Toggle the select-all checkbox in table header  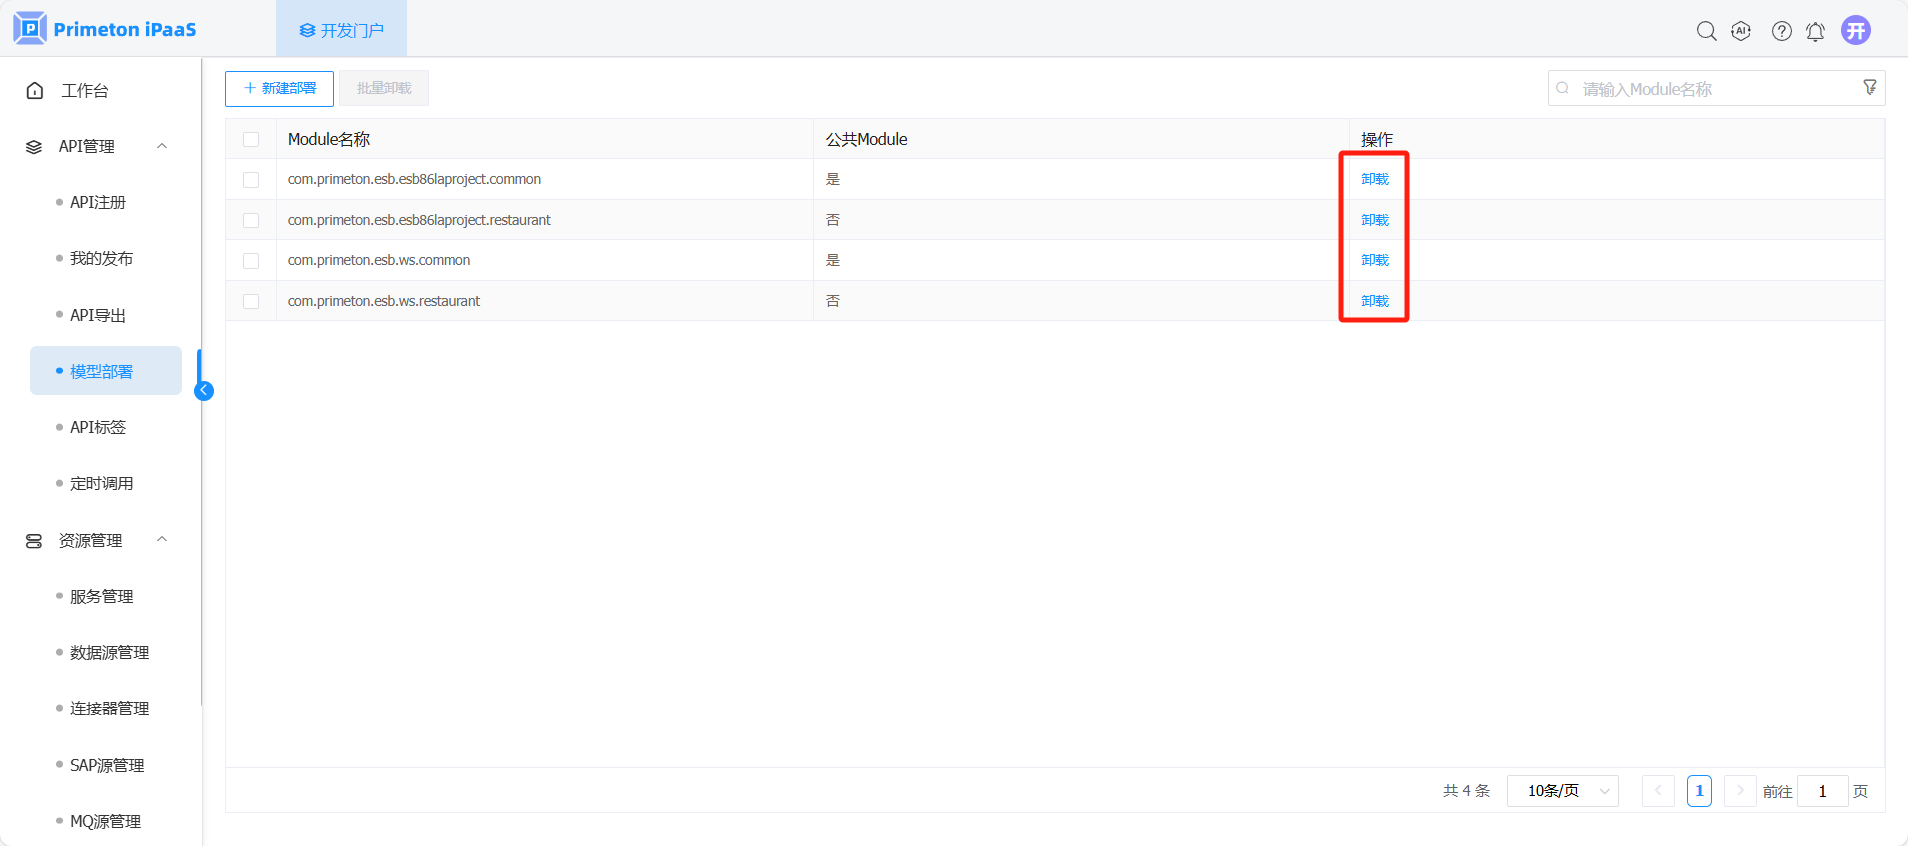[x=251, y=140]
